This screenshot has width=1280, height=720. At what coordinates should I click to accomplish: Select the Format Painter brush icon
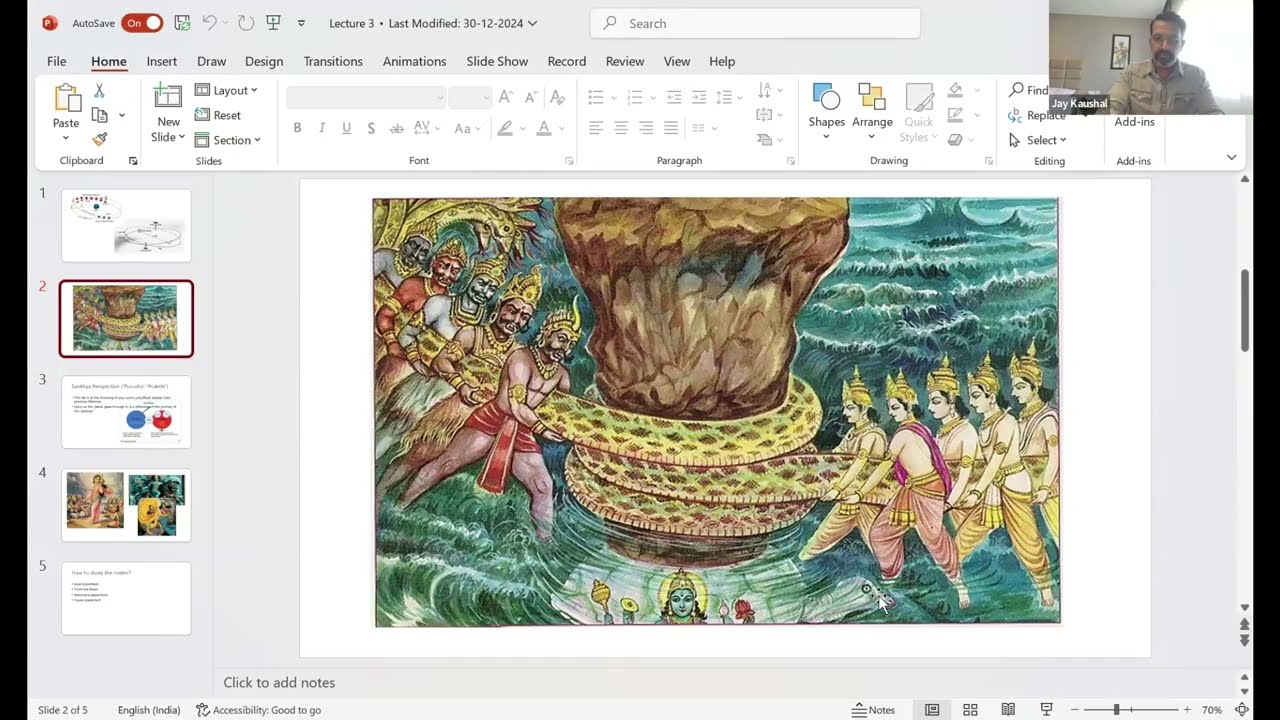pos(99,139)
